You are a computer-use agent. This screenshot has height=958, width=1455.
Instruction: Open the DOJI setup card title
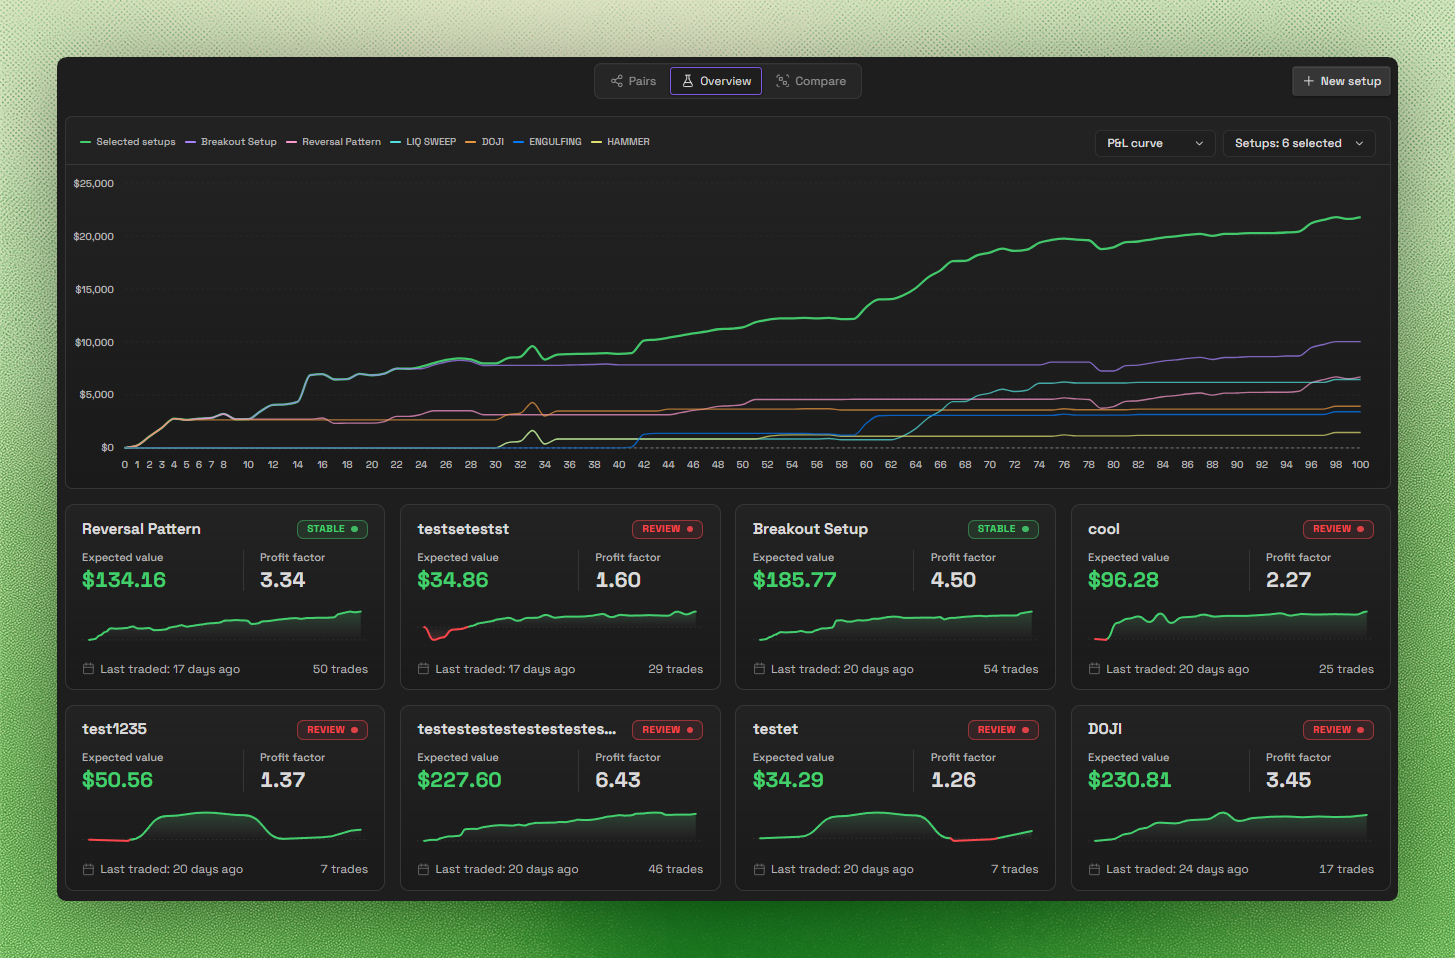1105,729
